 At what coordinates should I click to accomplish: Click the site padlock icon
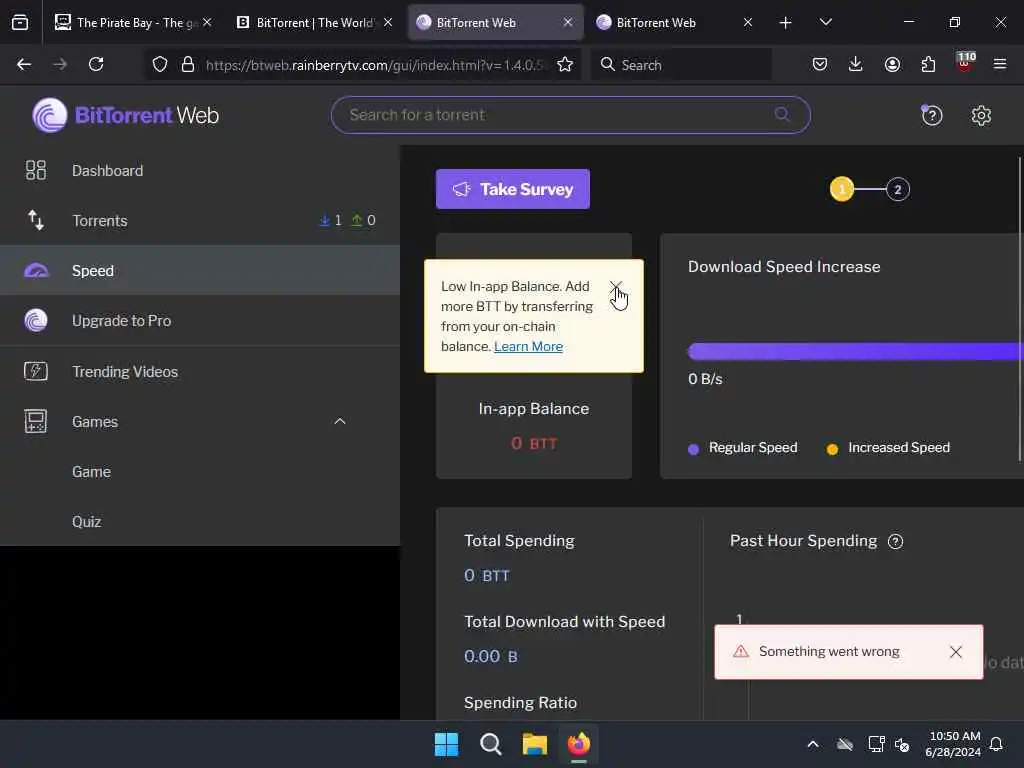[188, 64]
